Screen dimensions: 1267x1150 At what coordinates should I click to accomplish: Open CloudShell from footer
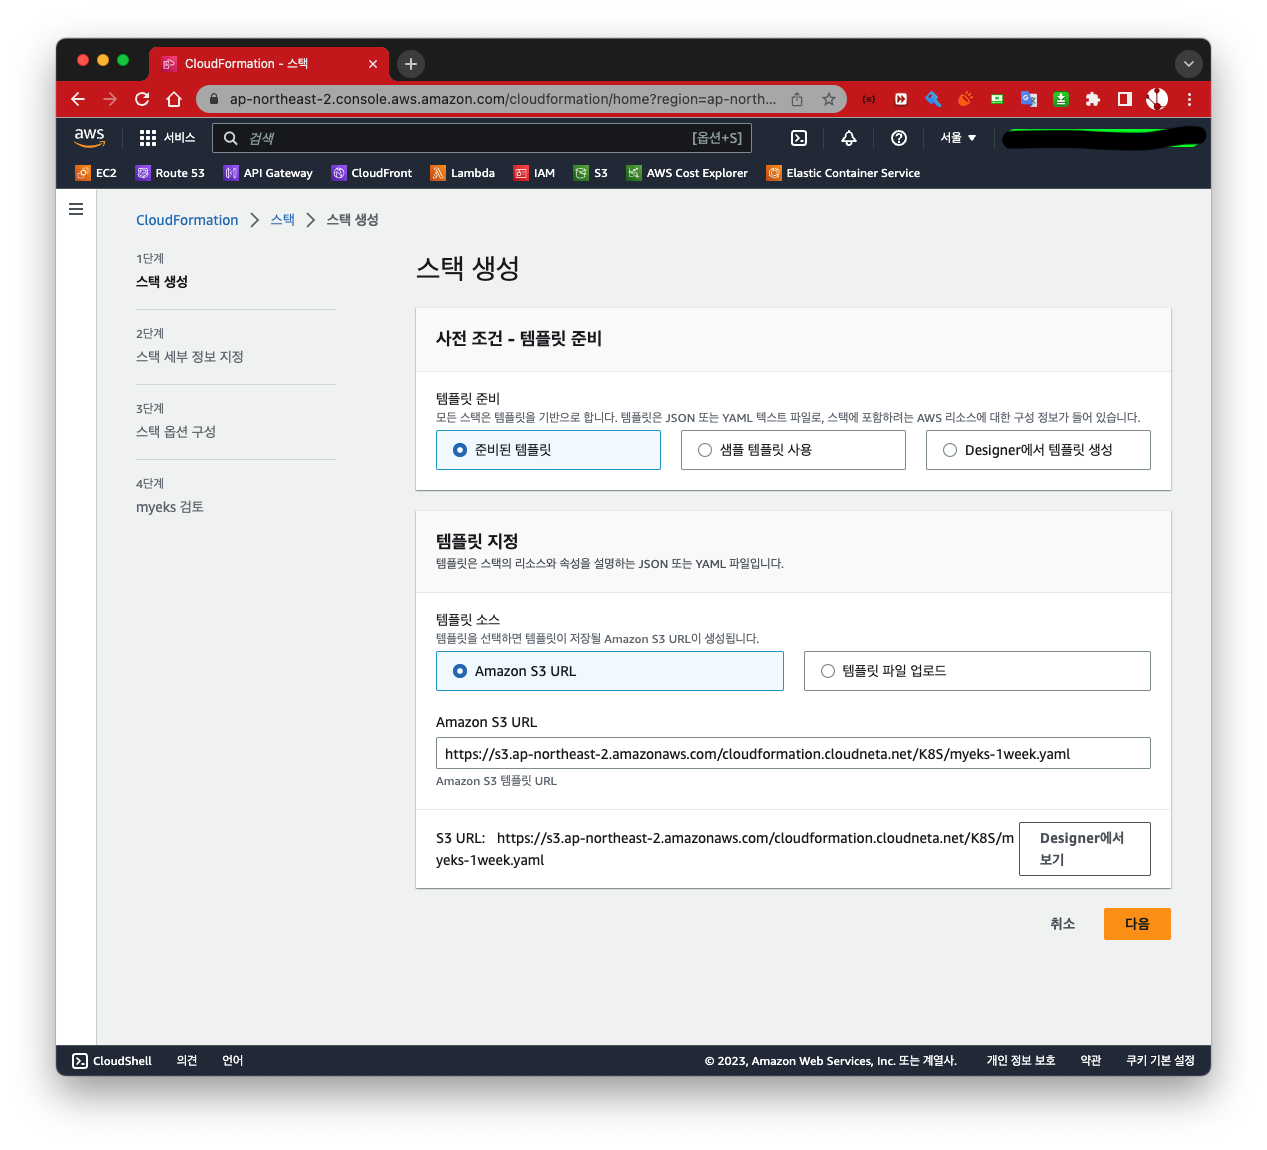(112, 1061)
